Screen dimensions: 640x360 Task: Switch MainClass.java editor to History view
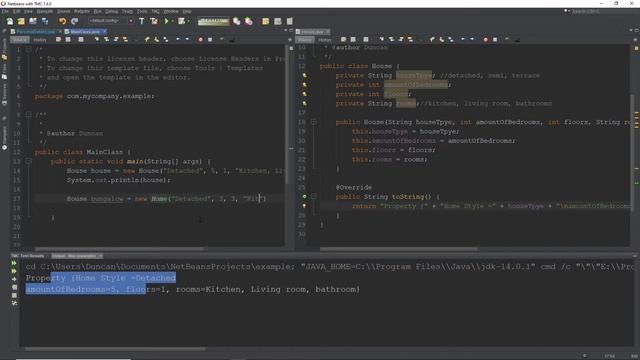point(40,40)
